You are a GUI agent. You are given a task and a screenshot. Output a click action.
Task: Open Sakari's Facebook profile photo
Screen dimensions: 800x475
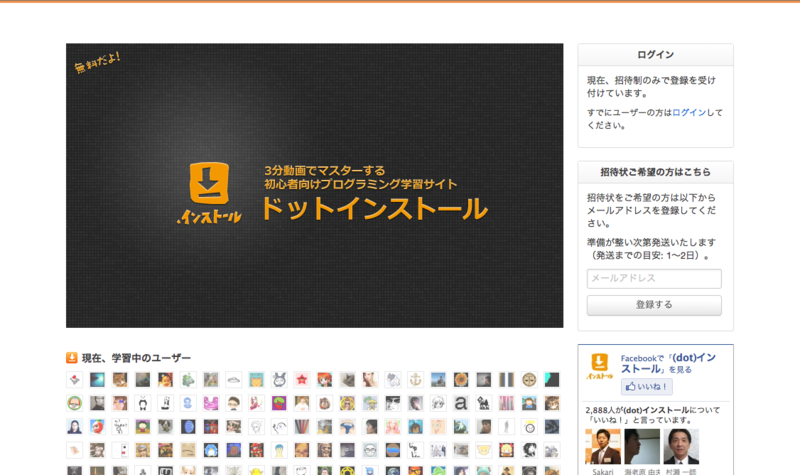tap(603, 446)
